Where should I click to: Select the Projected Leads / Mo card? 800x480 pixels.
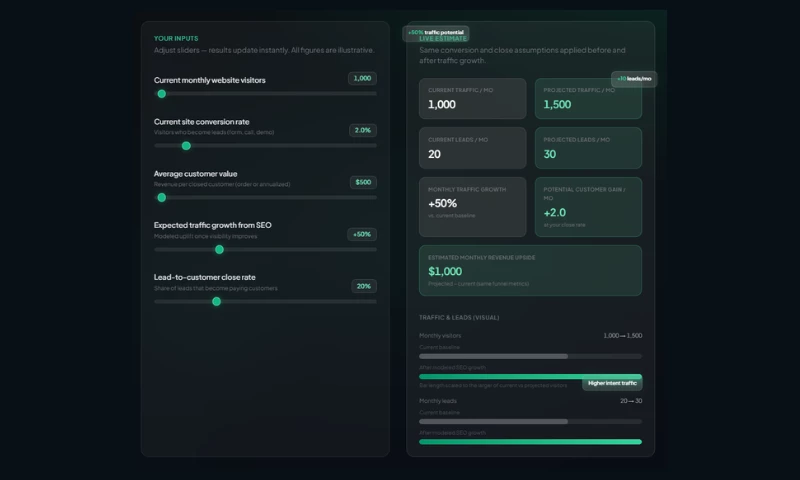click(x=587, y=148)
